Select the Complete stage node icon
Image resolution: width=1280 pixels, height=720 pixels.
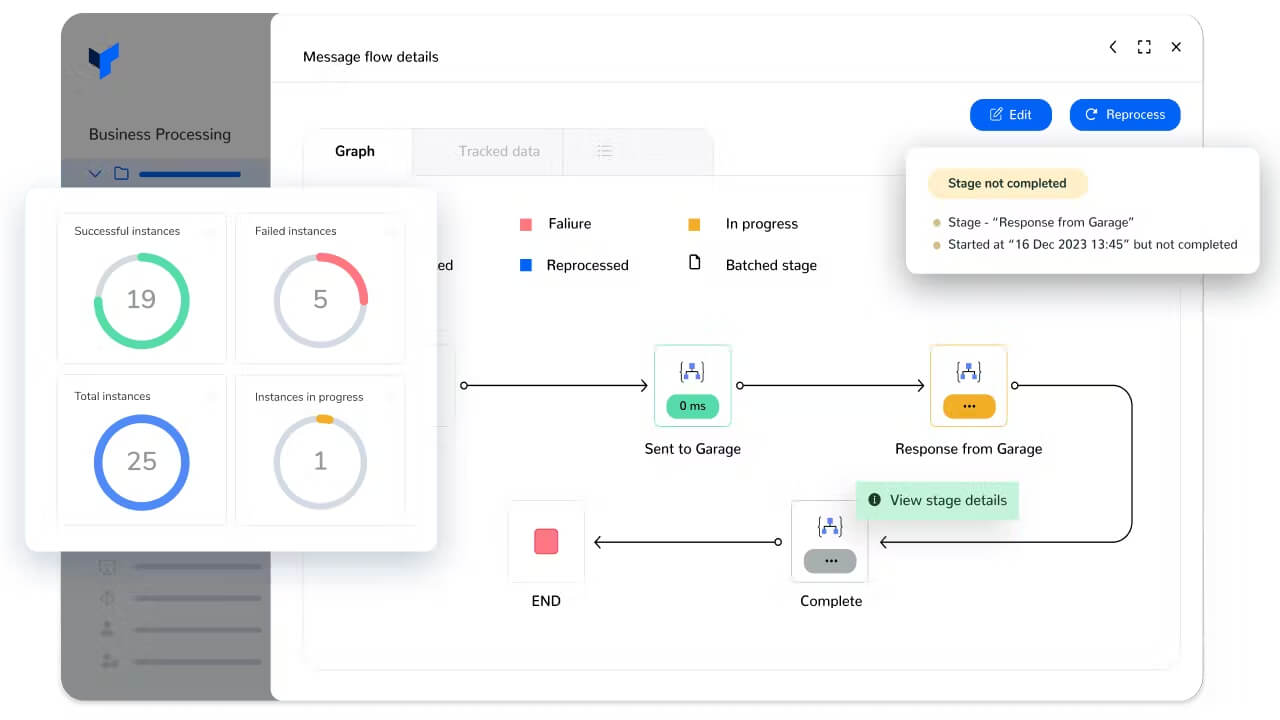click(830, 527)
